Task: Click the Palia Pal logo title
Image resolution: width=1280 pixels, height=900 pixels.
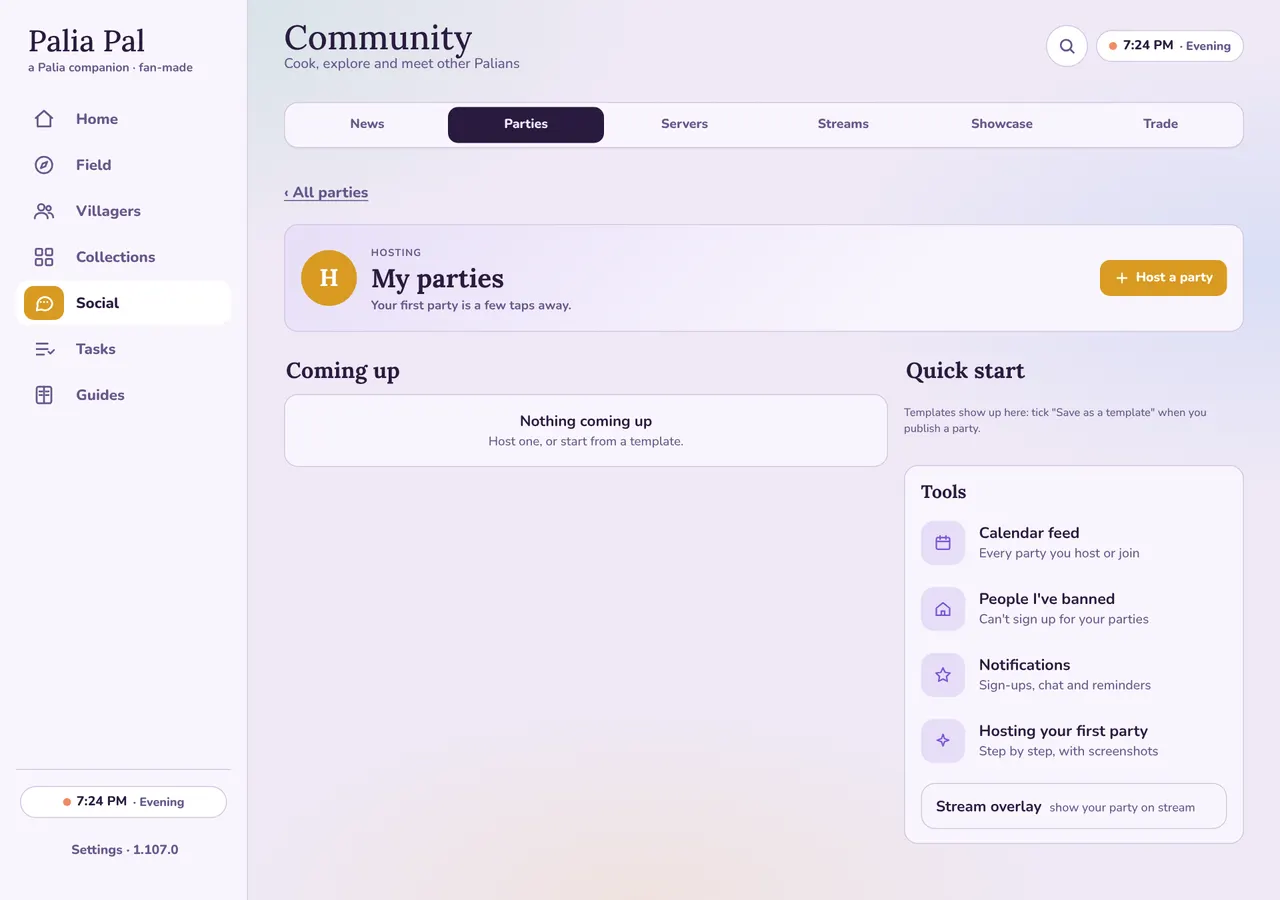Action: 87,41
